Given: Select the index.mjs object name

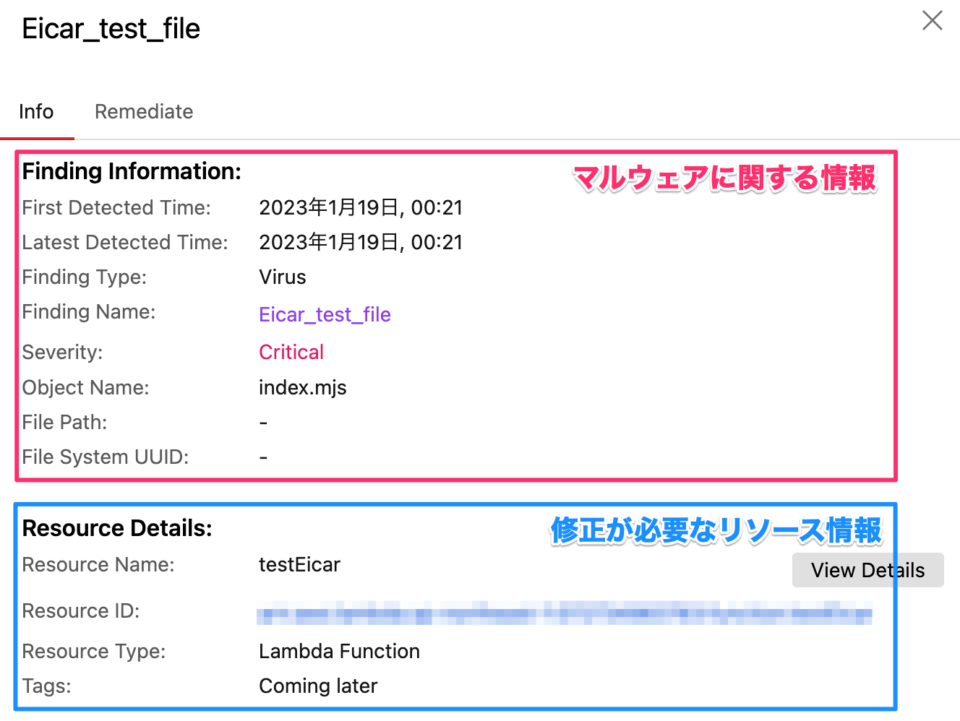Looking at the screenshot, I should pyautogui.click(x=302, y=387).
